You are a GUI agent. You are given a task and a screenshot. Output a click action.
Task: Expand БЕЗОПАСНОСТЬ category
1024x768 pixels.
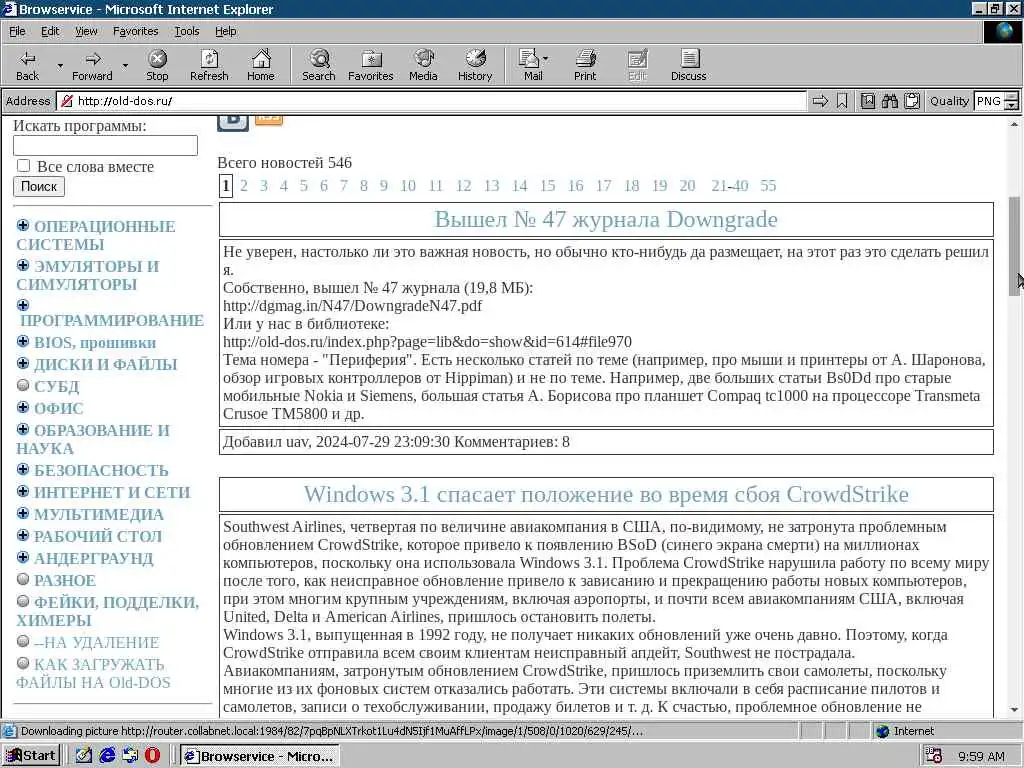(x=23, y=470)
